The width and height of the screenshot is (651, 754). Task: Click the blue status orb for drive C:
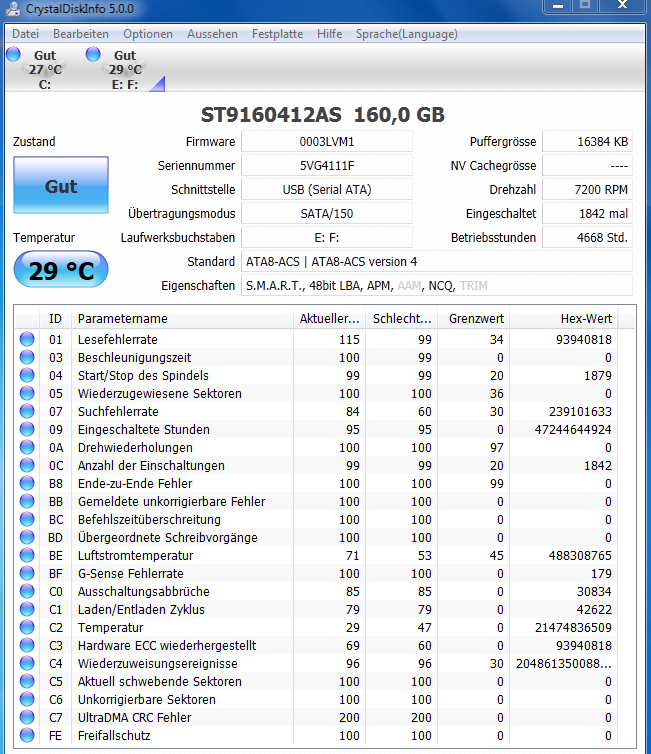click(x=13, y=54)
